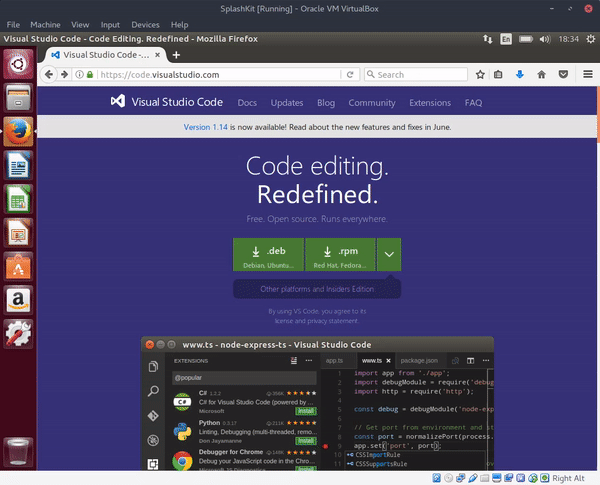Click the clock showing 18:34
This screenshot has height=485, width=600.
pyautogui.click(x=569, y=39)
